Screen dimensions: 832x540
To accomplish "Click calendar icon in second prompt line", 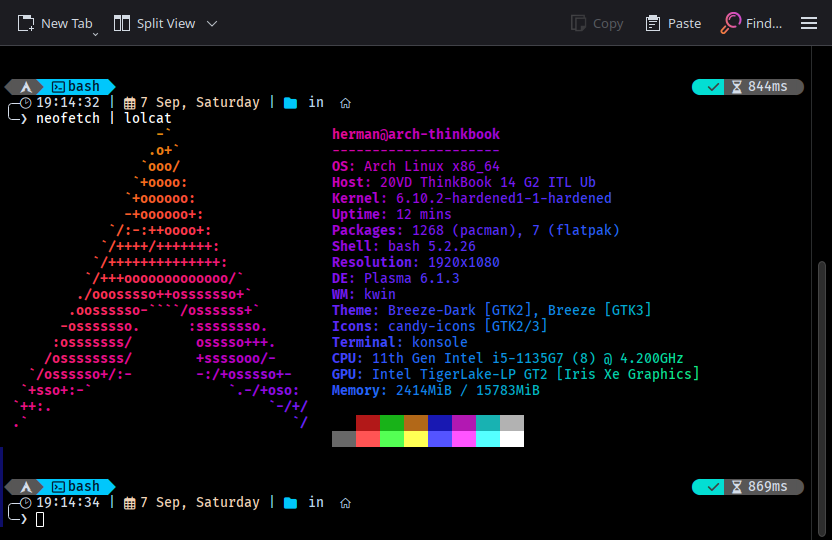I will coord(129,503).
